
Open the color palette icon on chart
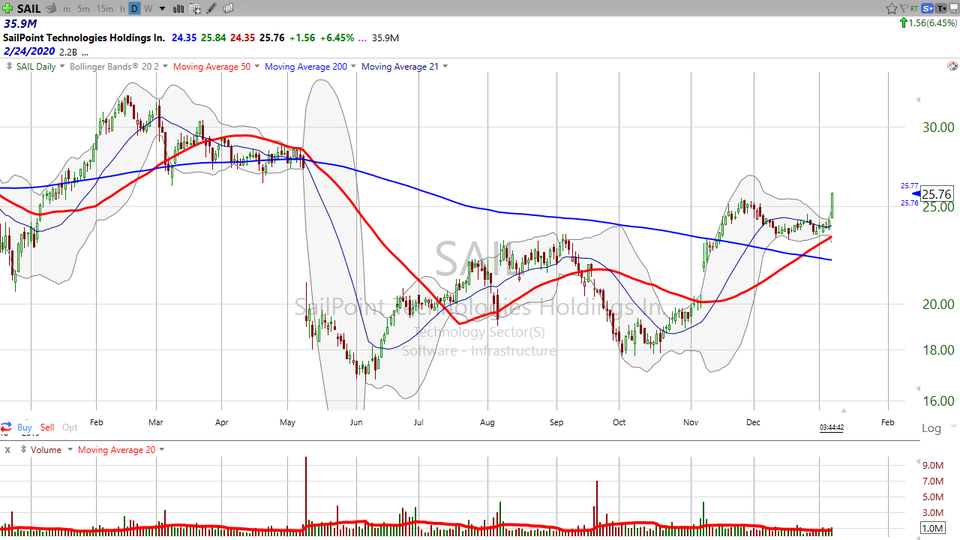952,66
